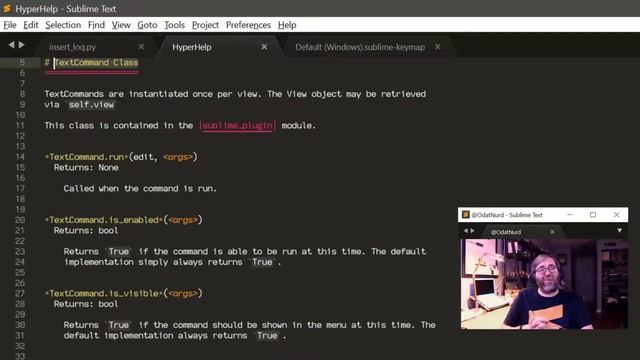Screen dimensions: 640x360
Task: Click next tab arrow in @OdatNurd window
Action: [x=473, y=231]
